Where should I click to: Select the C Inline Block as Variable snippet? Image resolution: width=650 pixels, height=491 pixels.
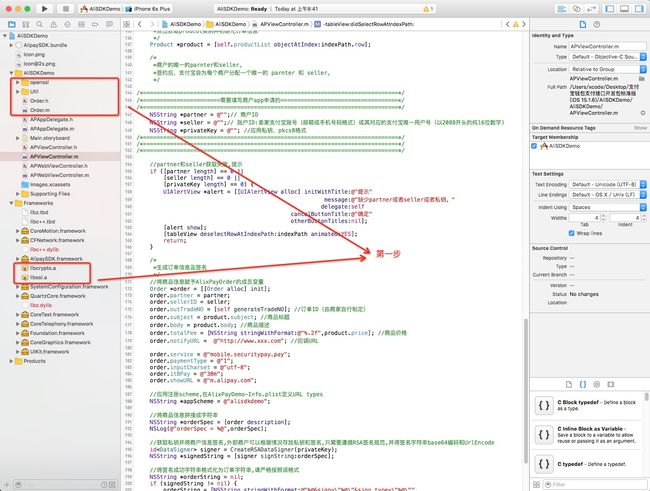[588, 435]
